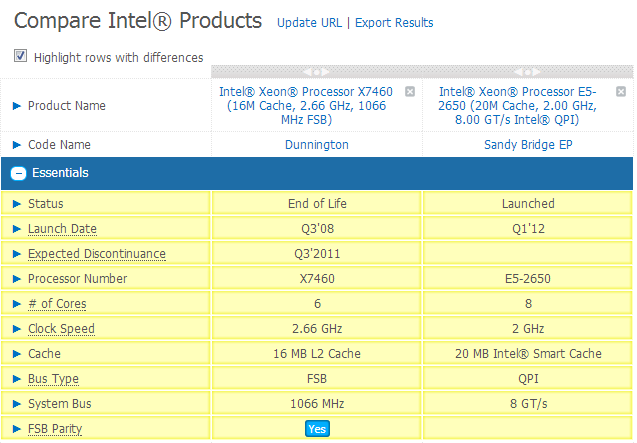637x443 pixels.
Task: Grab the X7460 column reorder handle
Action: coord(316,72)
